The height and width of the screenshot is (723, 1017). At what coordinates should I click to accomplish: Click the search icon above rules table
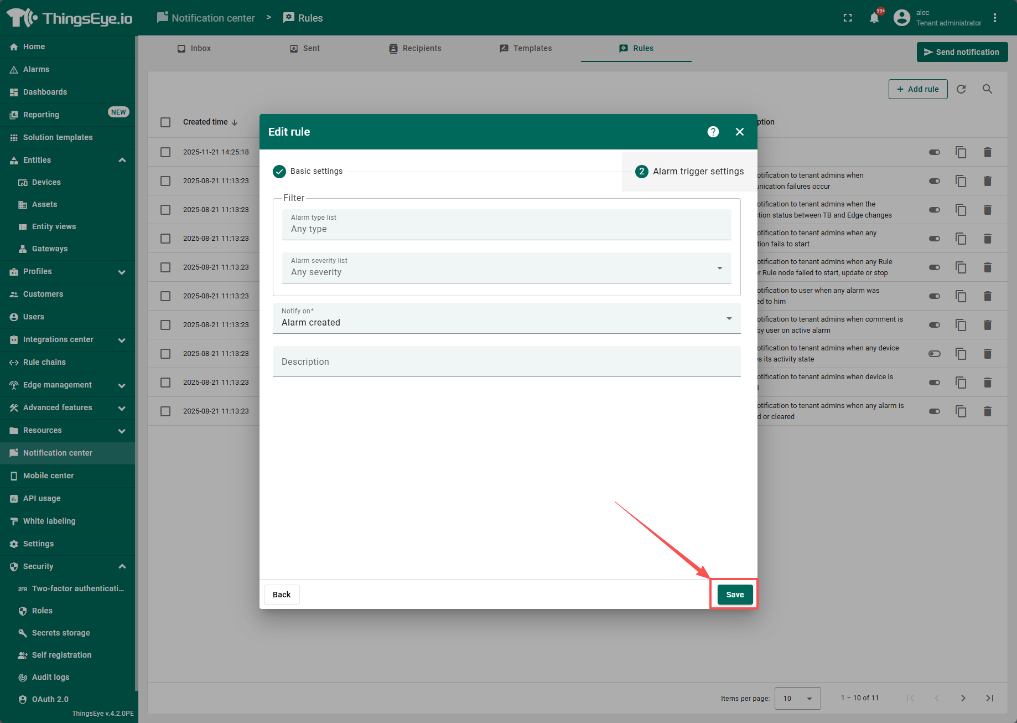point(987,89)
